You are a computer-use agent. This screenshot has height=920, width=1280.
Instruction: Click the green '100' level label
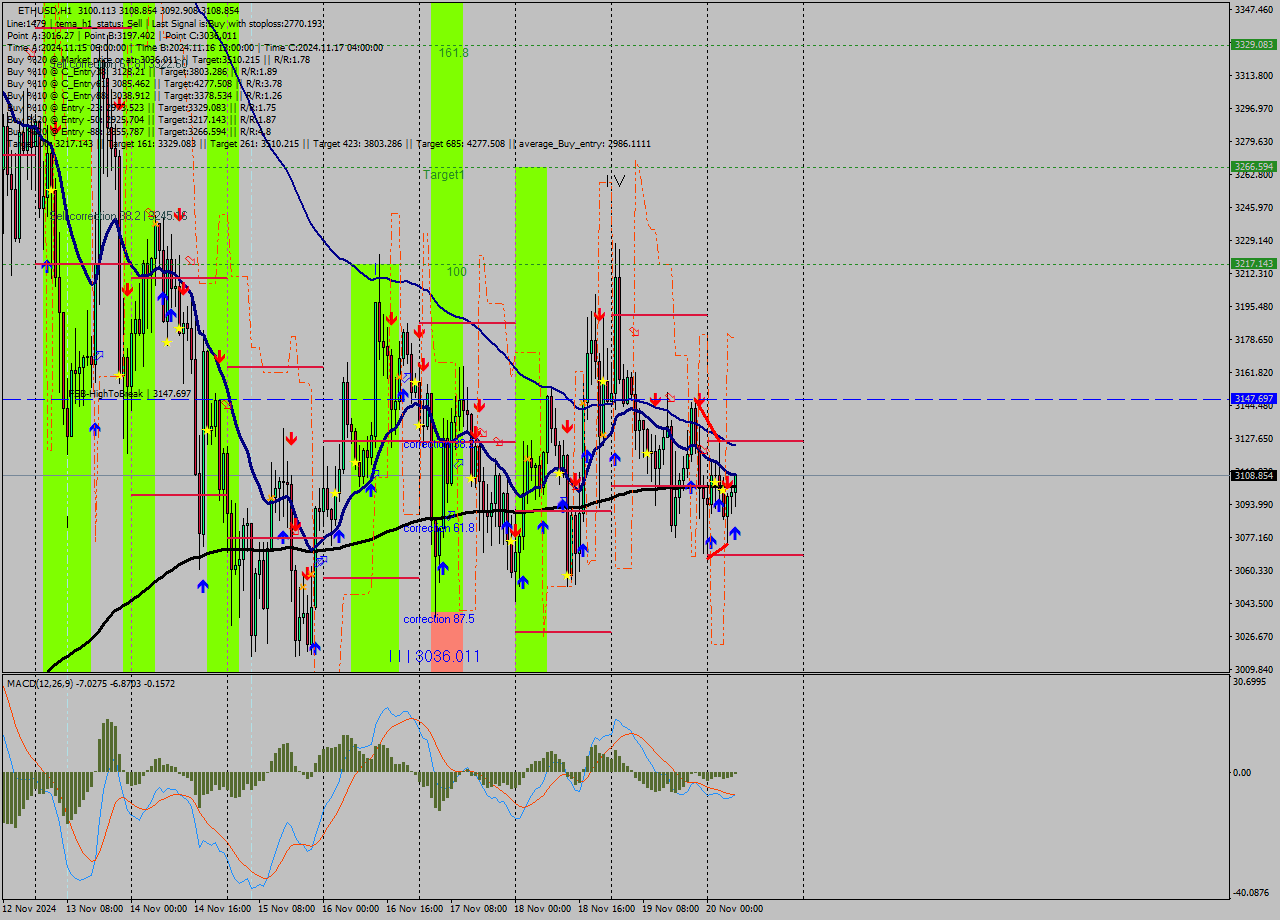[x=457, y=272]
